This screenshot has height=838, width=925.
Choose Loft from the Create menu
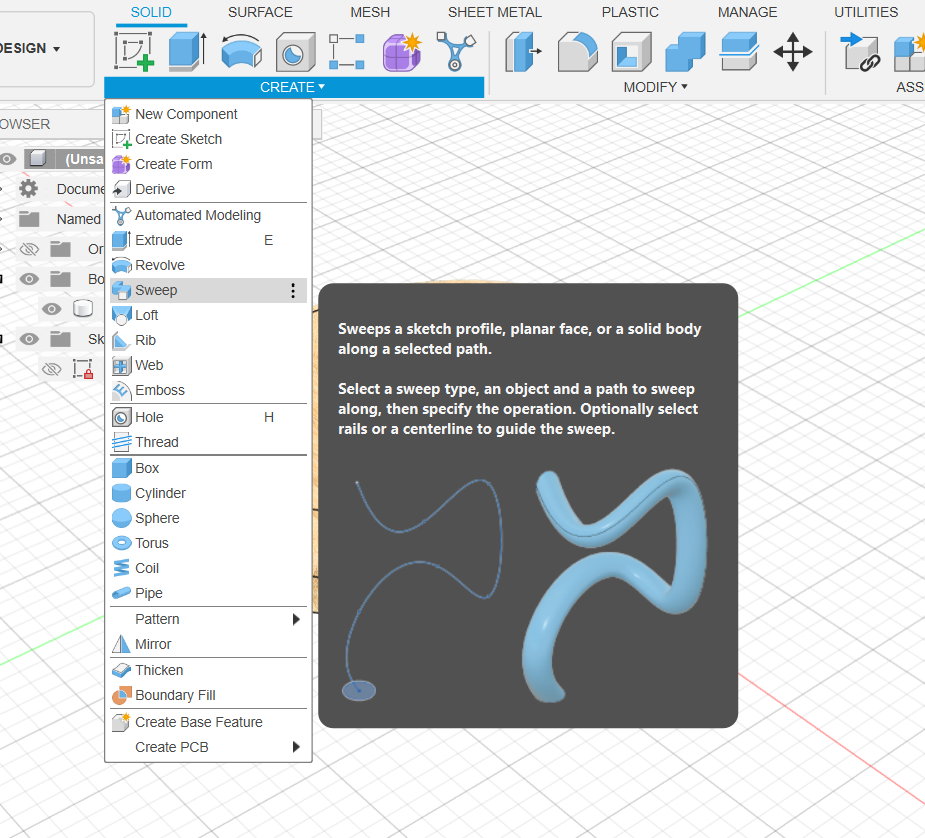[147, 315]
